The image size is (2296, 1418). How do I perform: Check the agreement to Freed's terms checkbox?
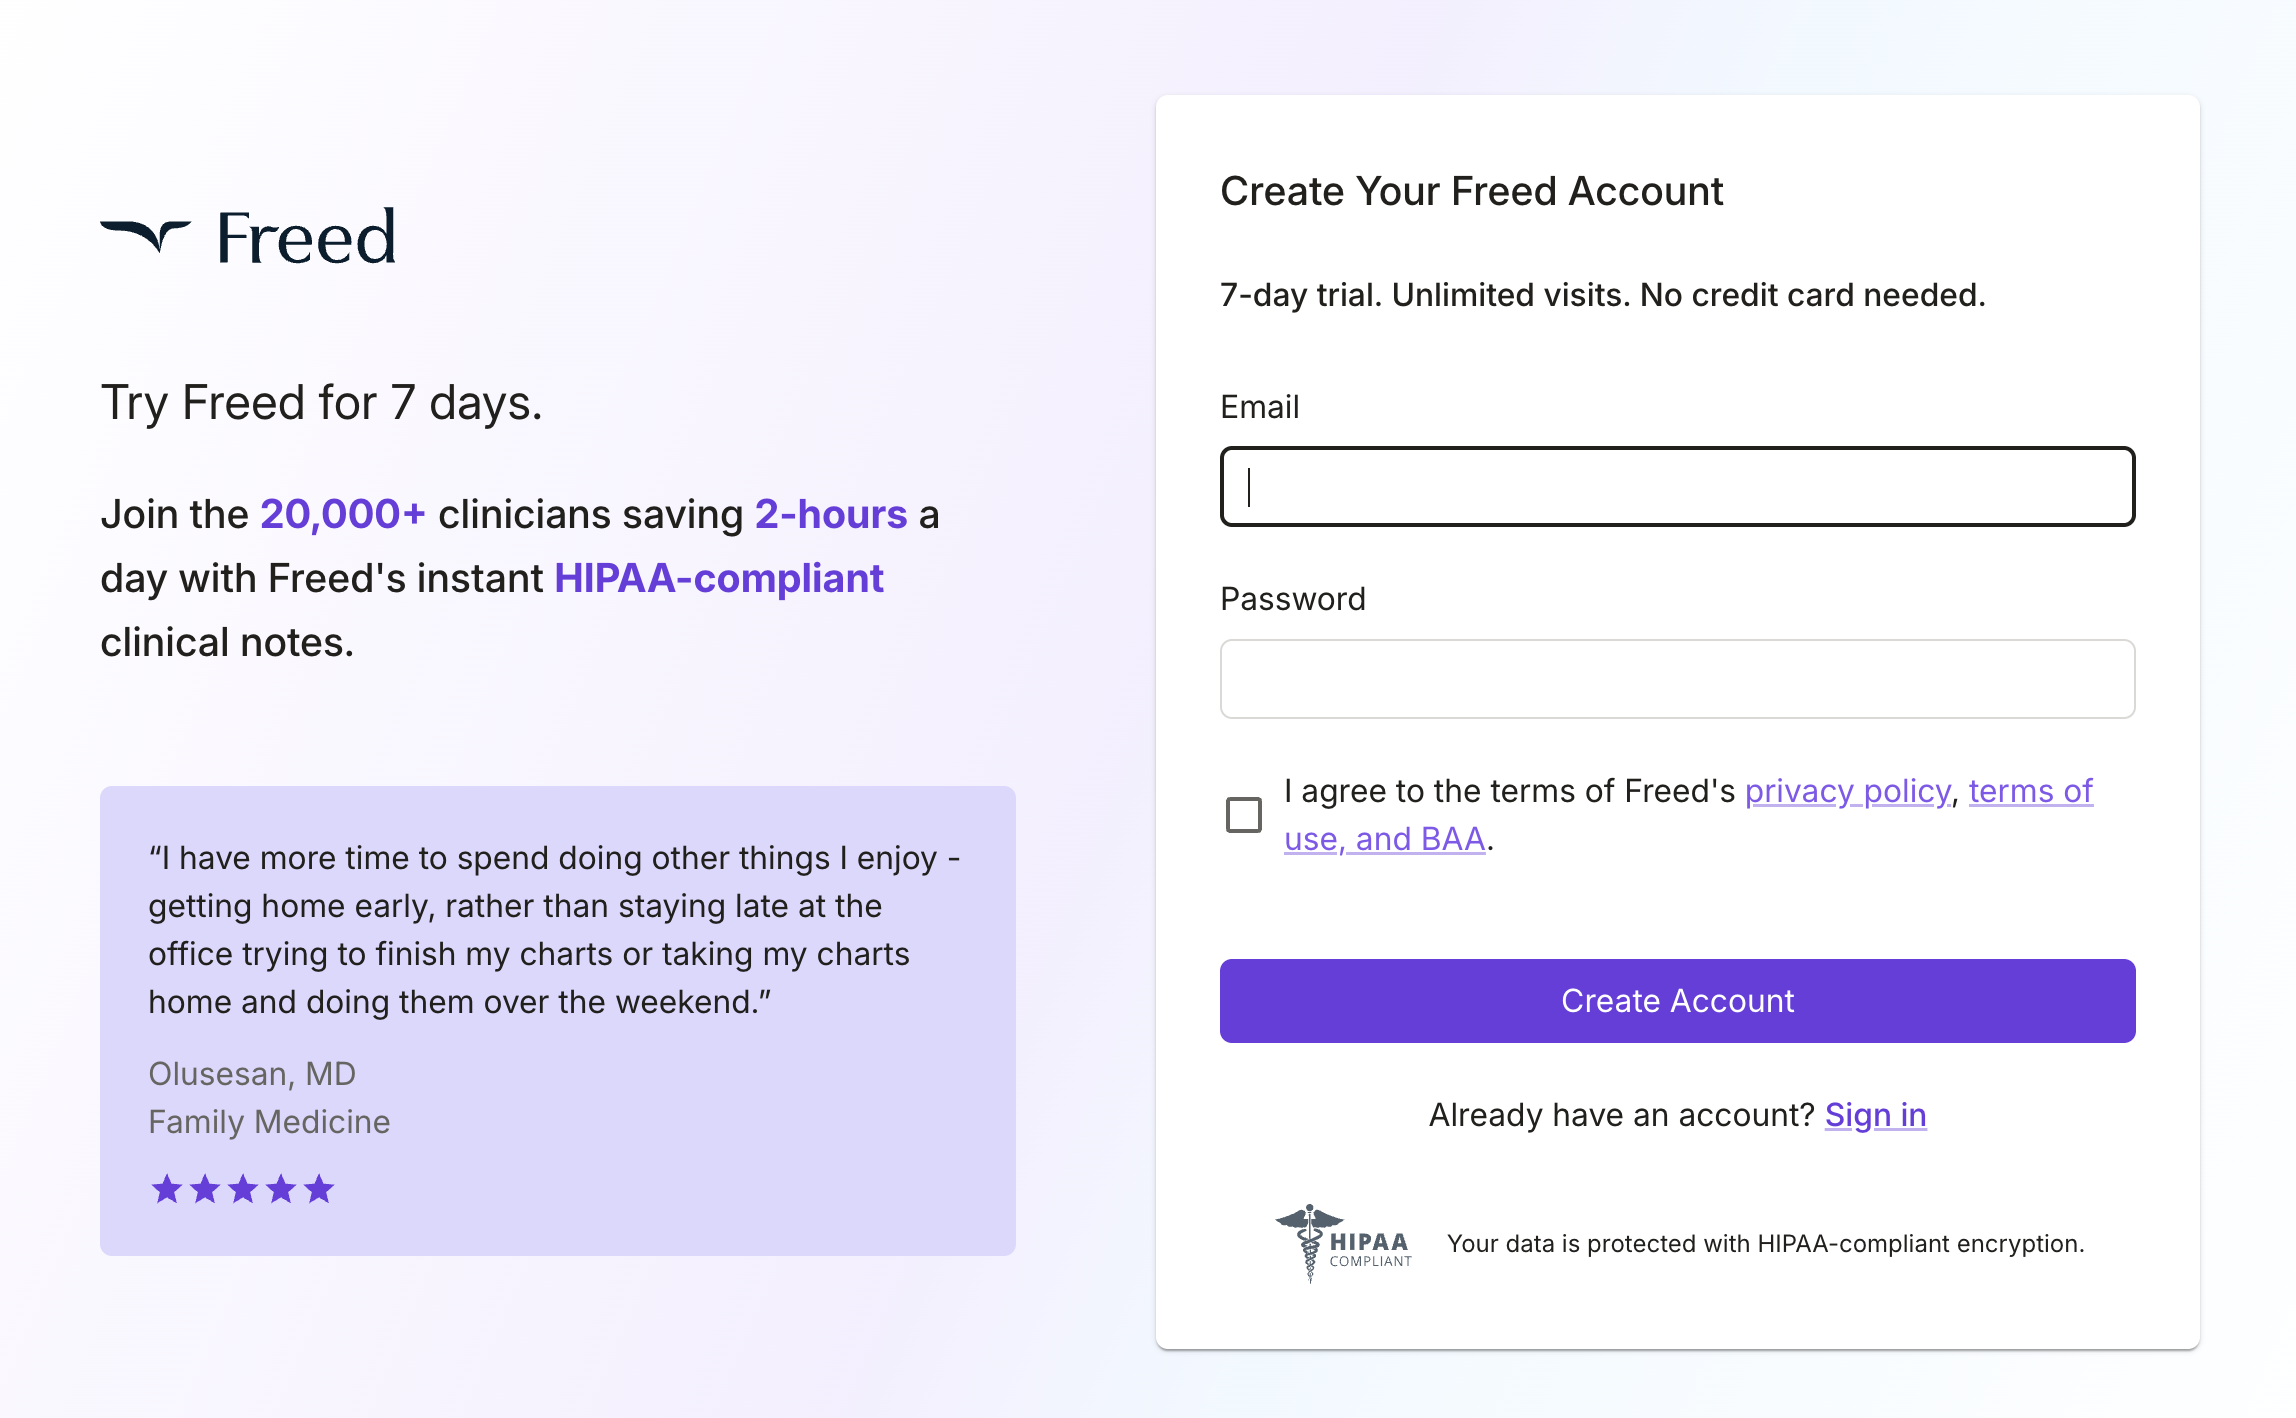[x=1242, y=815]
